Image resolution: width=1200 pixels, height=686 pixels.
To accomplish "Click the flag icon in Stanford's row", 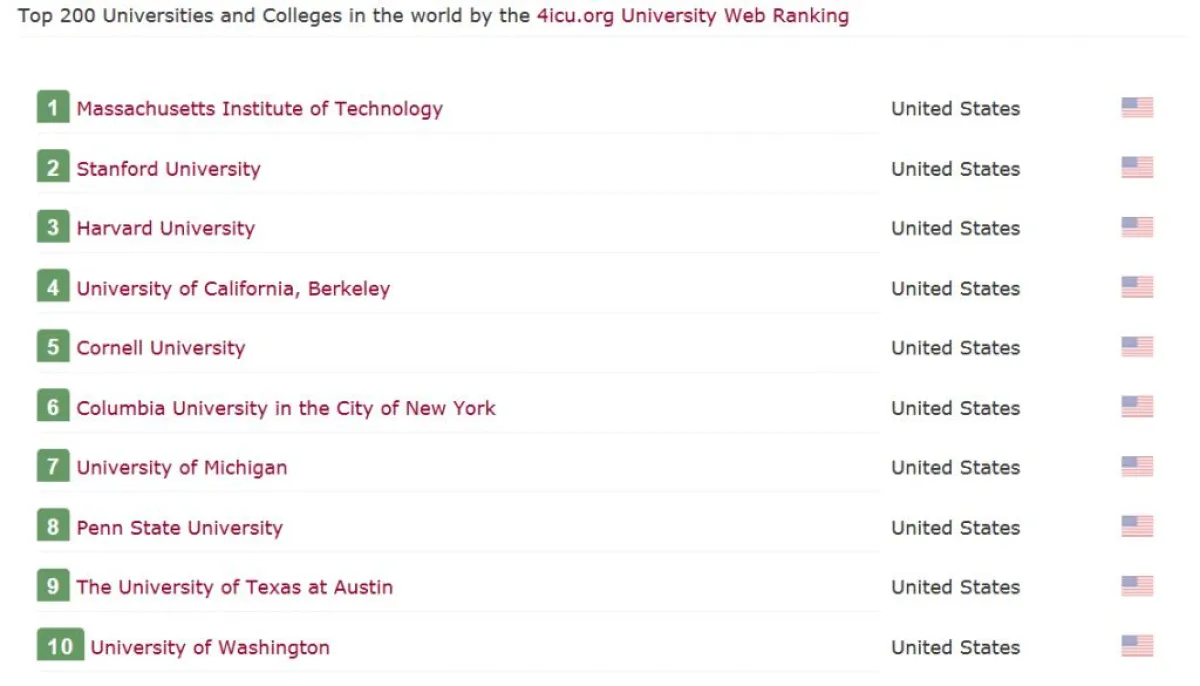I will click(x=1137, y=167).
